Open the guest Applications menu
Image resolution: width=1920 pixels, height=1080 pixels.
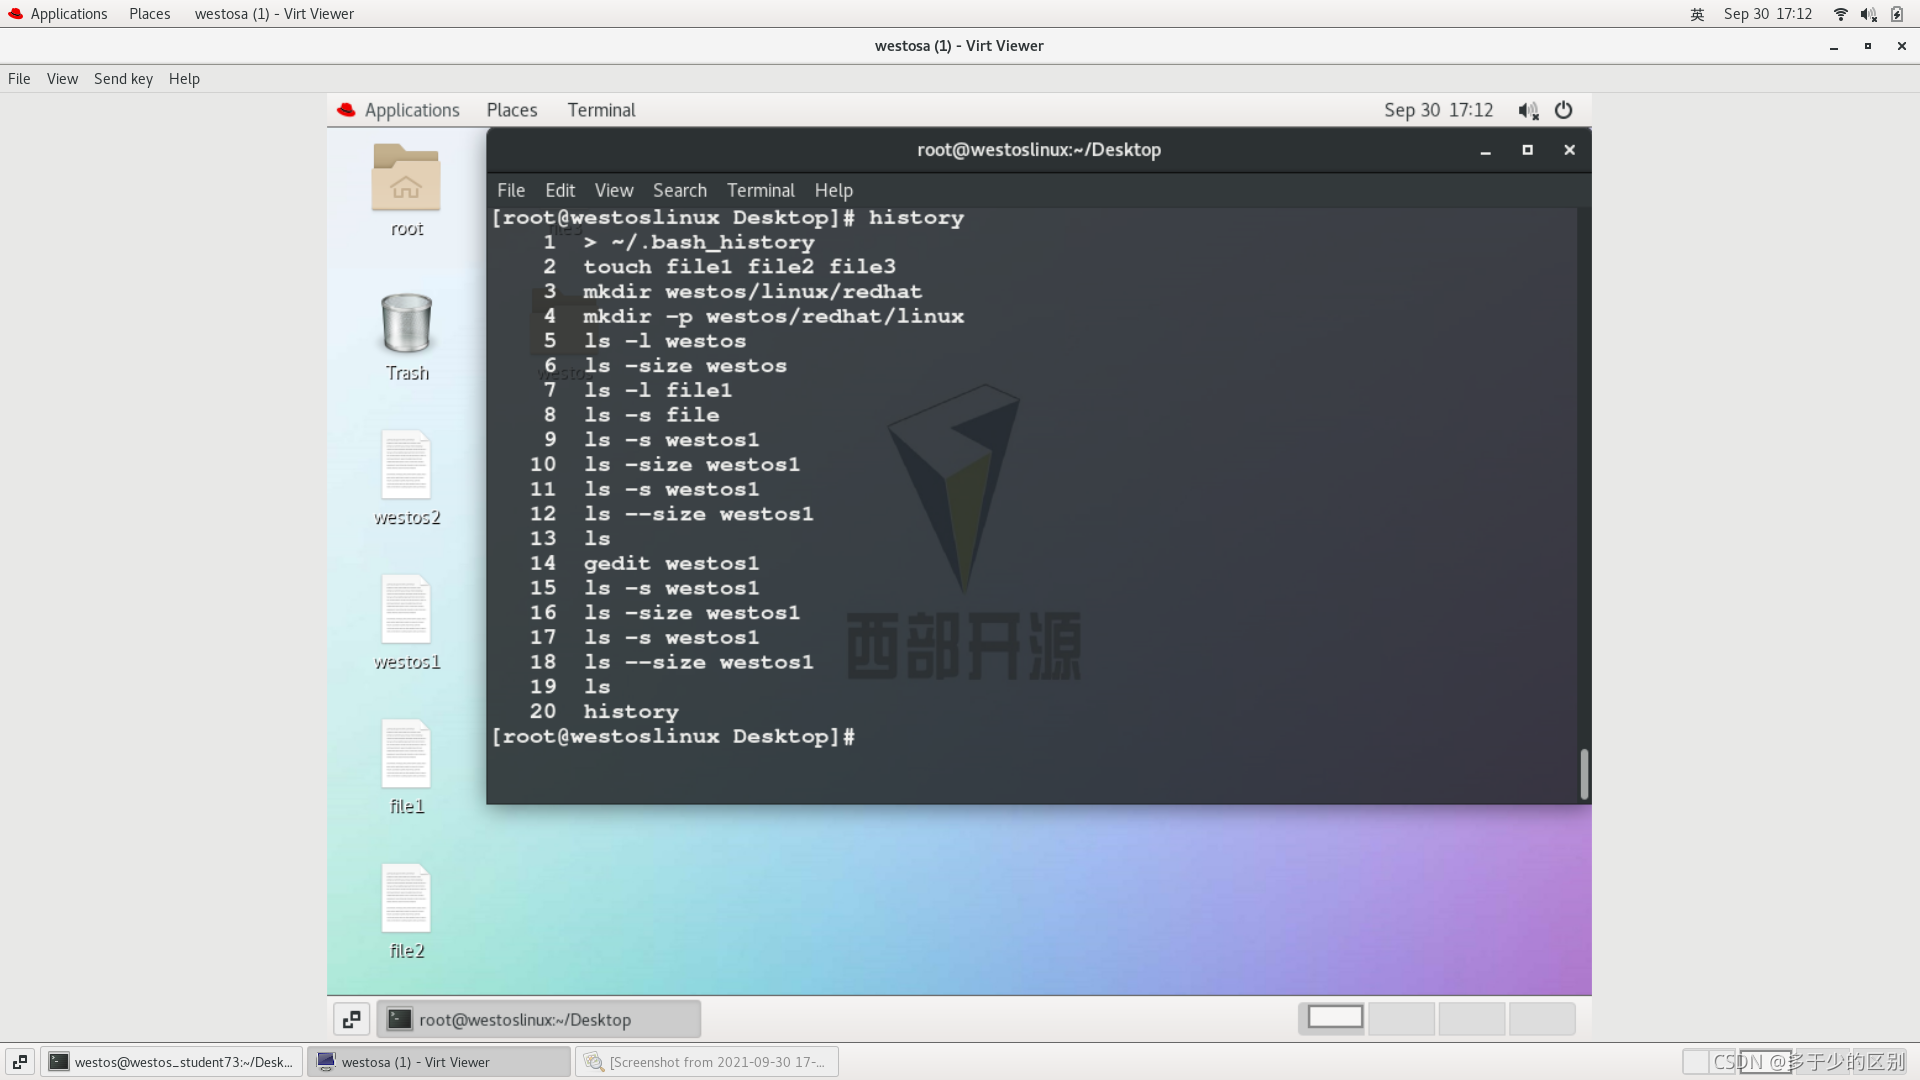pyautogui.click(x=411, y=110)
